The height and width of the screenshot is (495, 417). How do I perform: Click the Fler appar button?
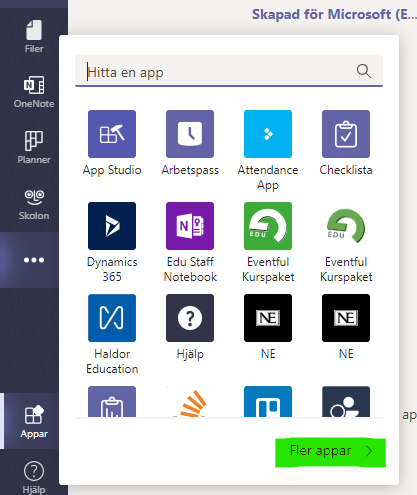(330, 452)
